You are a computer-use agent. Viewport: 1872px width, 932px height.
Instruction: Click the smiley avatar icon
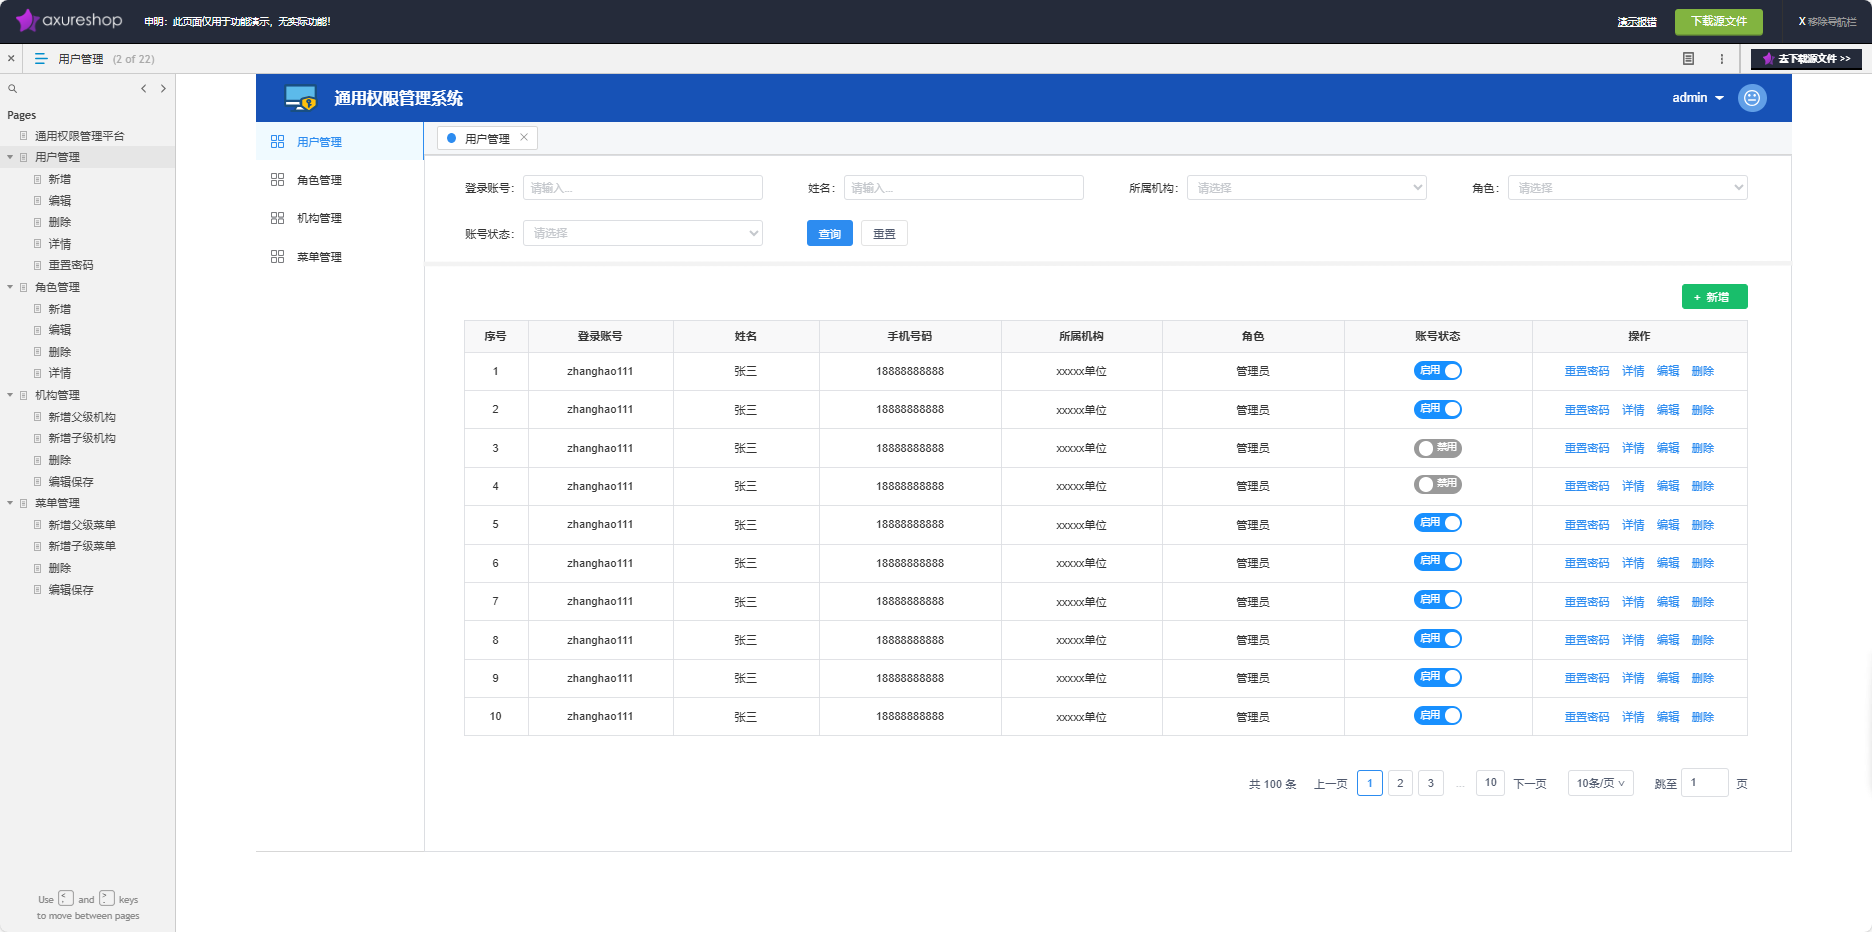(1752, 98)
